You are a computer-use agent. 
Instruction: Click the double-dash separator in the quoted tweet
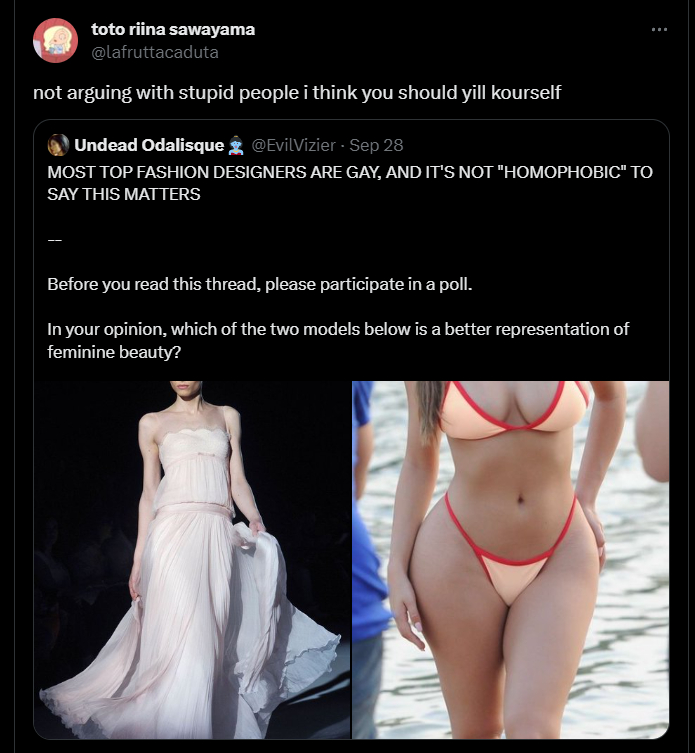[54, 240]
